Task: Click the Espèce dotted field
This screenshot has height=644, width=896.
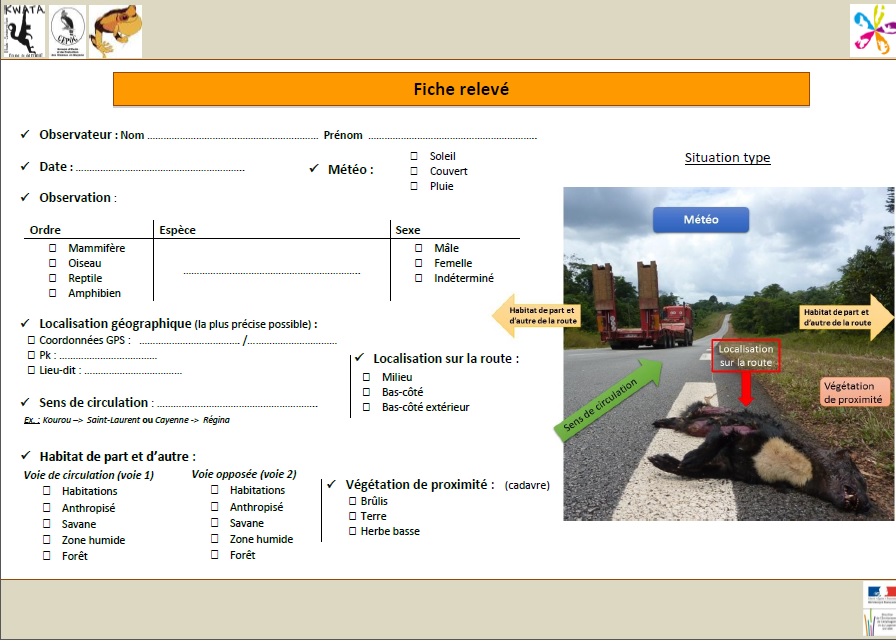Action: pyautogui.click(x=272, y=272)
